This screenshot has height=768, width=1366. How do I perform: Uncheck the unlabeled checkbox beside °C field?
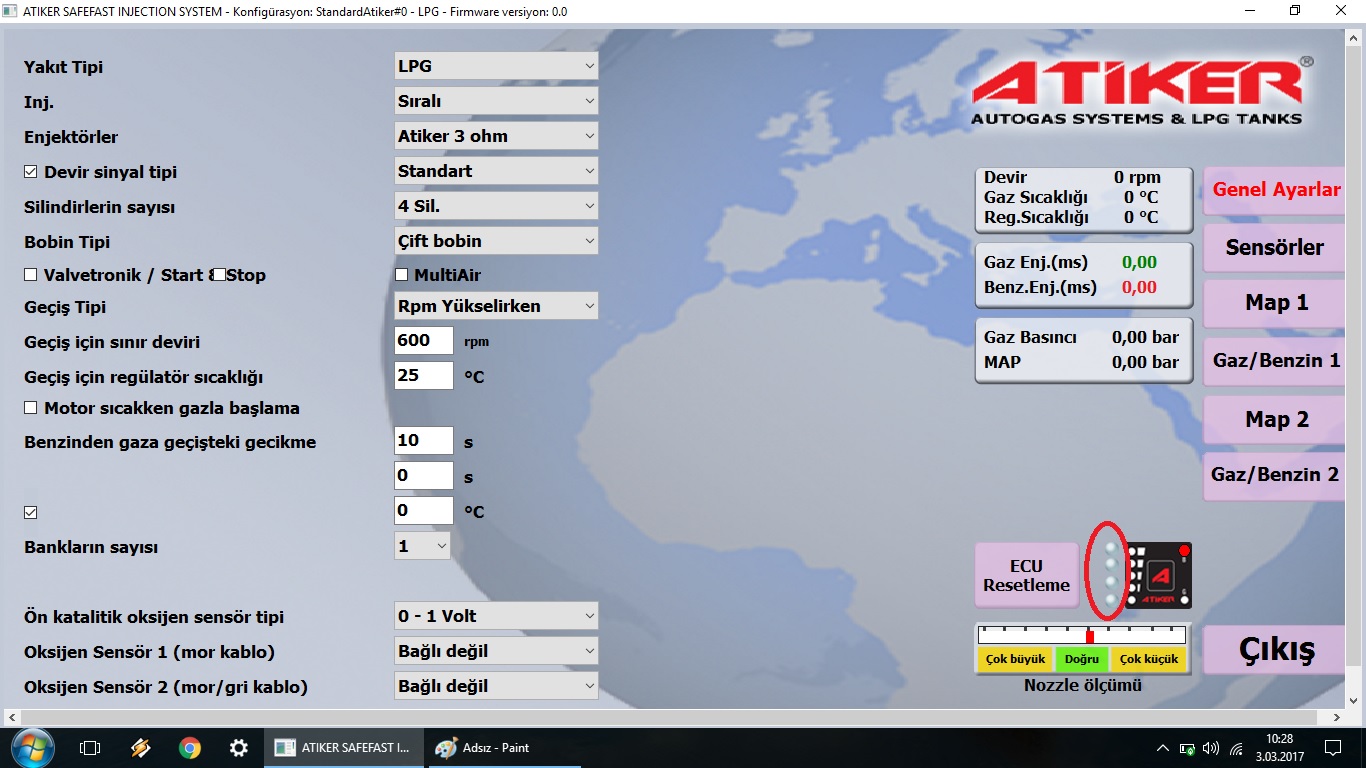(30, 512)
